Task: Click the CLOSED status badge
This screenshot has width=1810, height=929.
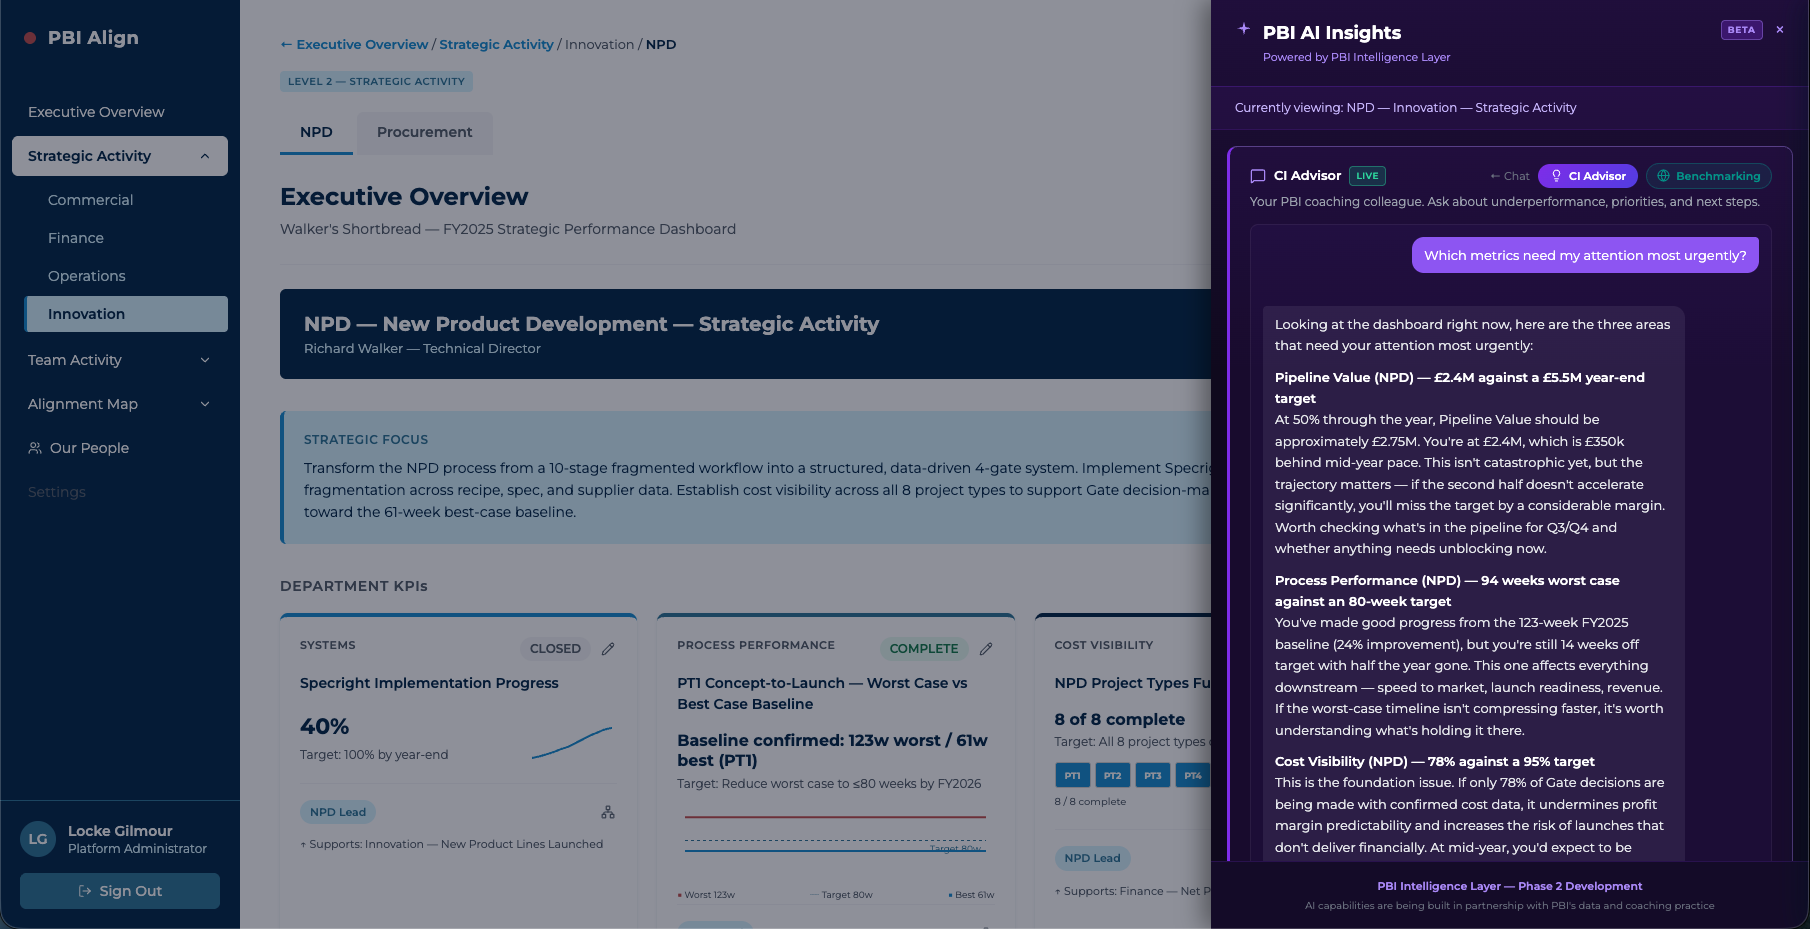Action: point(555,649)
